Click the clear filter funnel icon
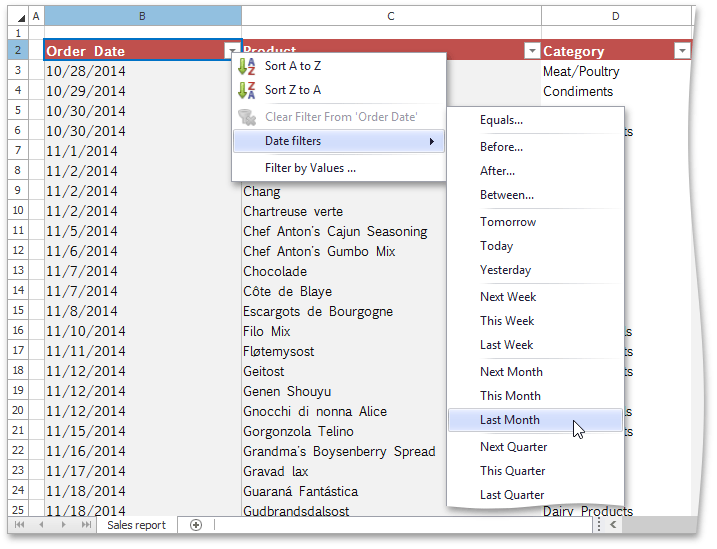The image size is (717, 549). [x=247, y=117]
